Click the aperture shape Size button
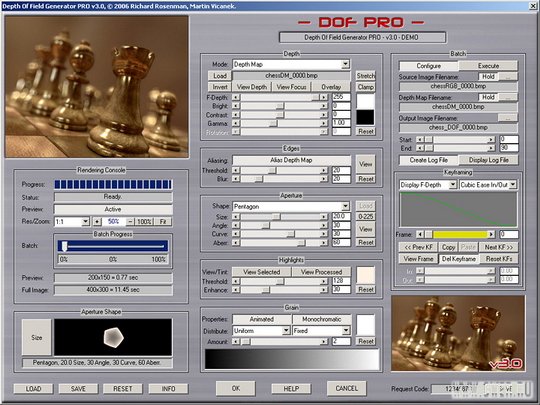This screenshot has height=405, width=540. (37, 337)
